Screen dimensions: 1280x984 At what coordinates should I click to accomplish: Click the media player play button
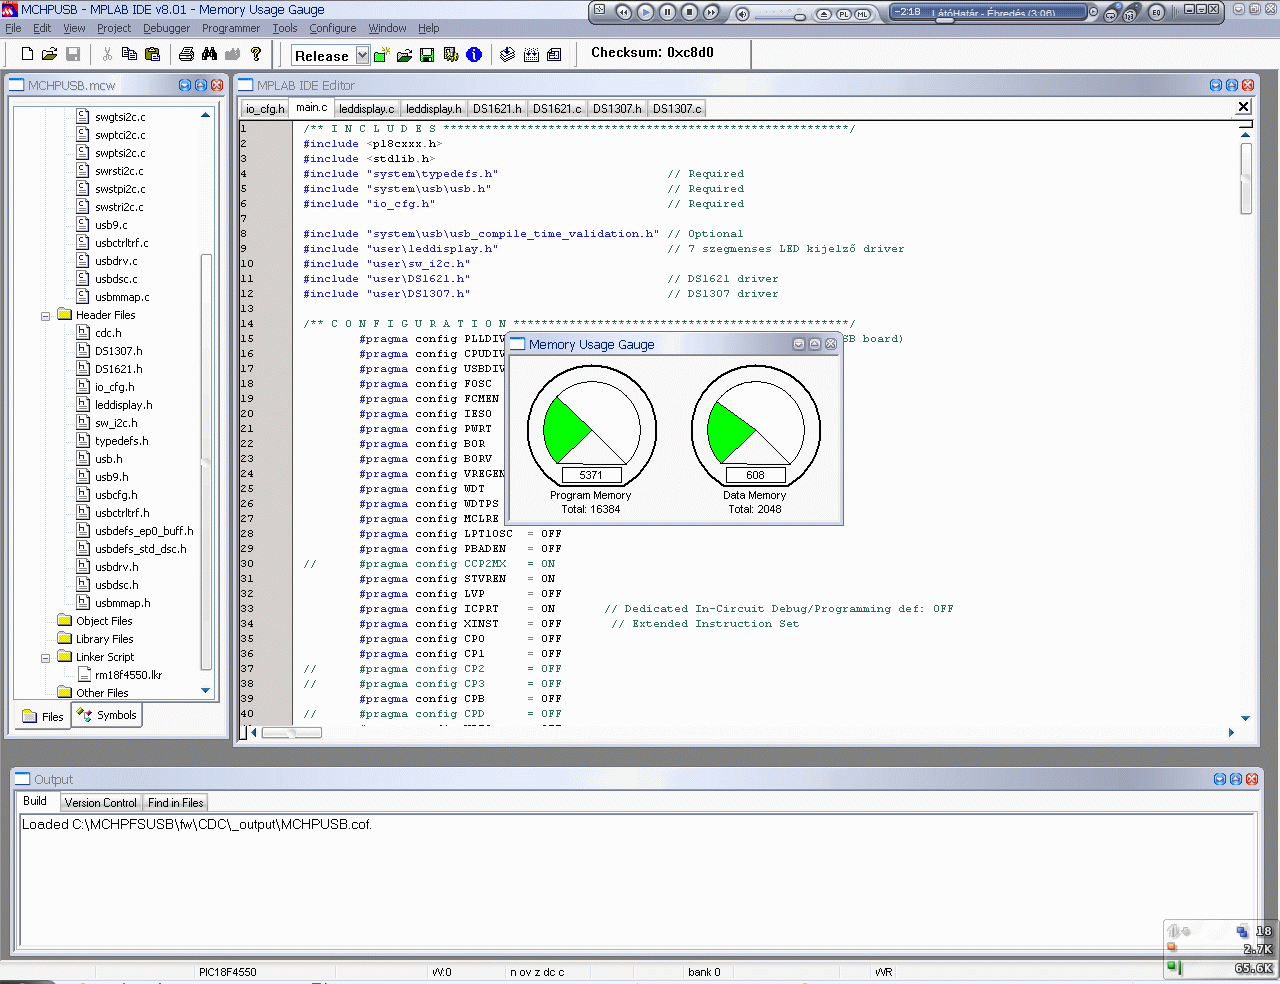646,12
